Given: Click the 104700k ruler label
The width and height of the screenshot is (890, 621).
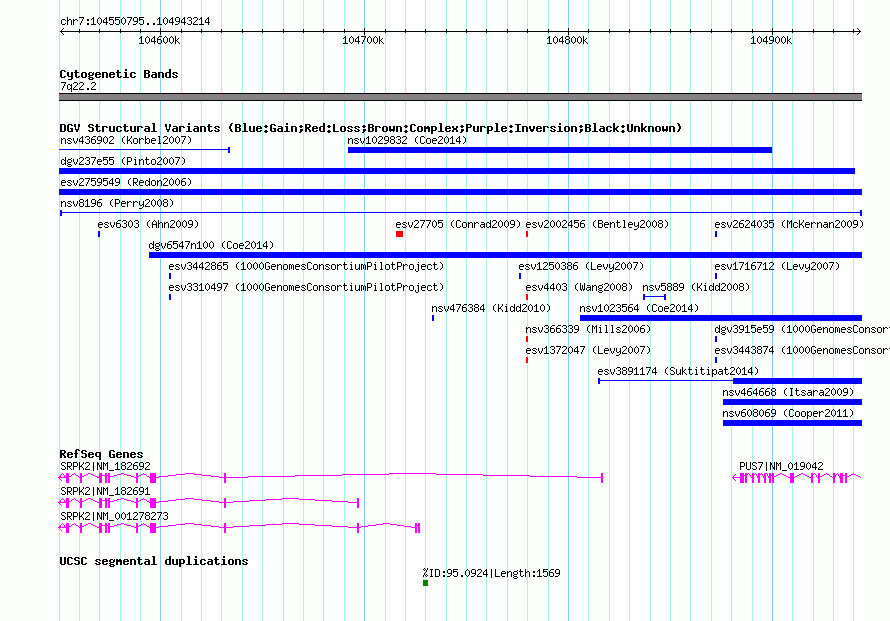Looking at the screenshot, I should [x=363, y=40].
